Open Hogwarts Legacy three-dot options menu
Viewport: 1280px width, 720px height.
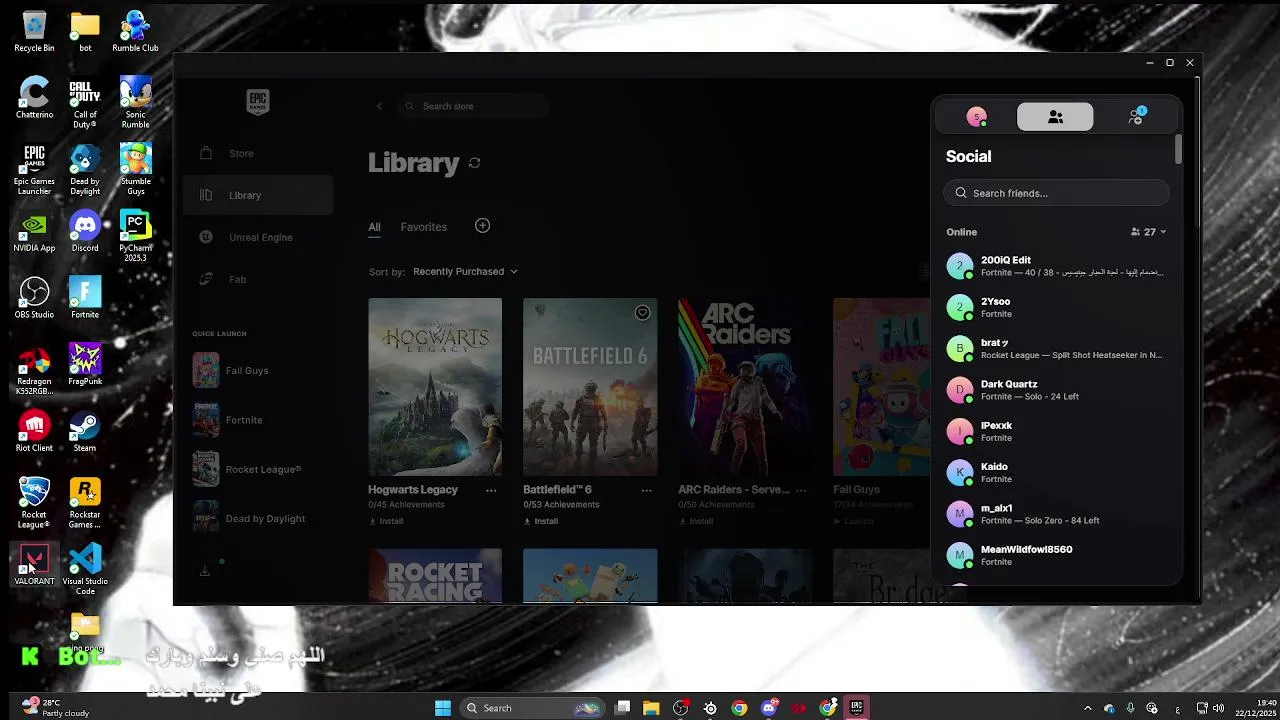[491, 490]
